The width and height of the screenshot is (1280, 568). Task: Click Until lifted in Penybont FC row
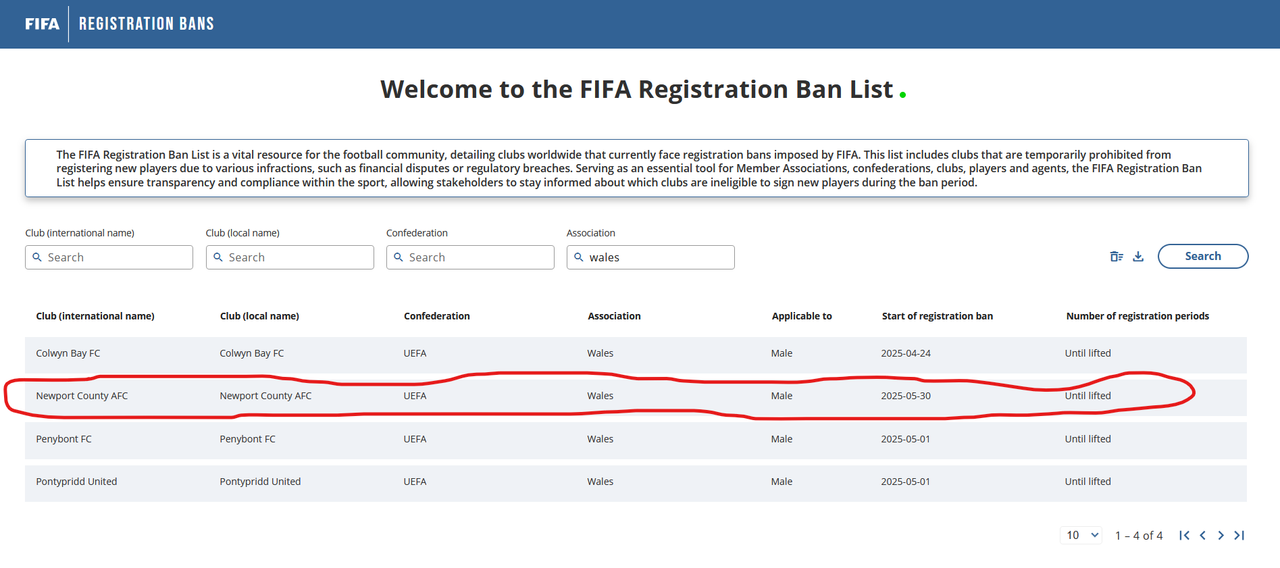tap(1088, 439)
